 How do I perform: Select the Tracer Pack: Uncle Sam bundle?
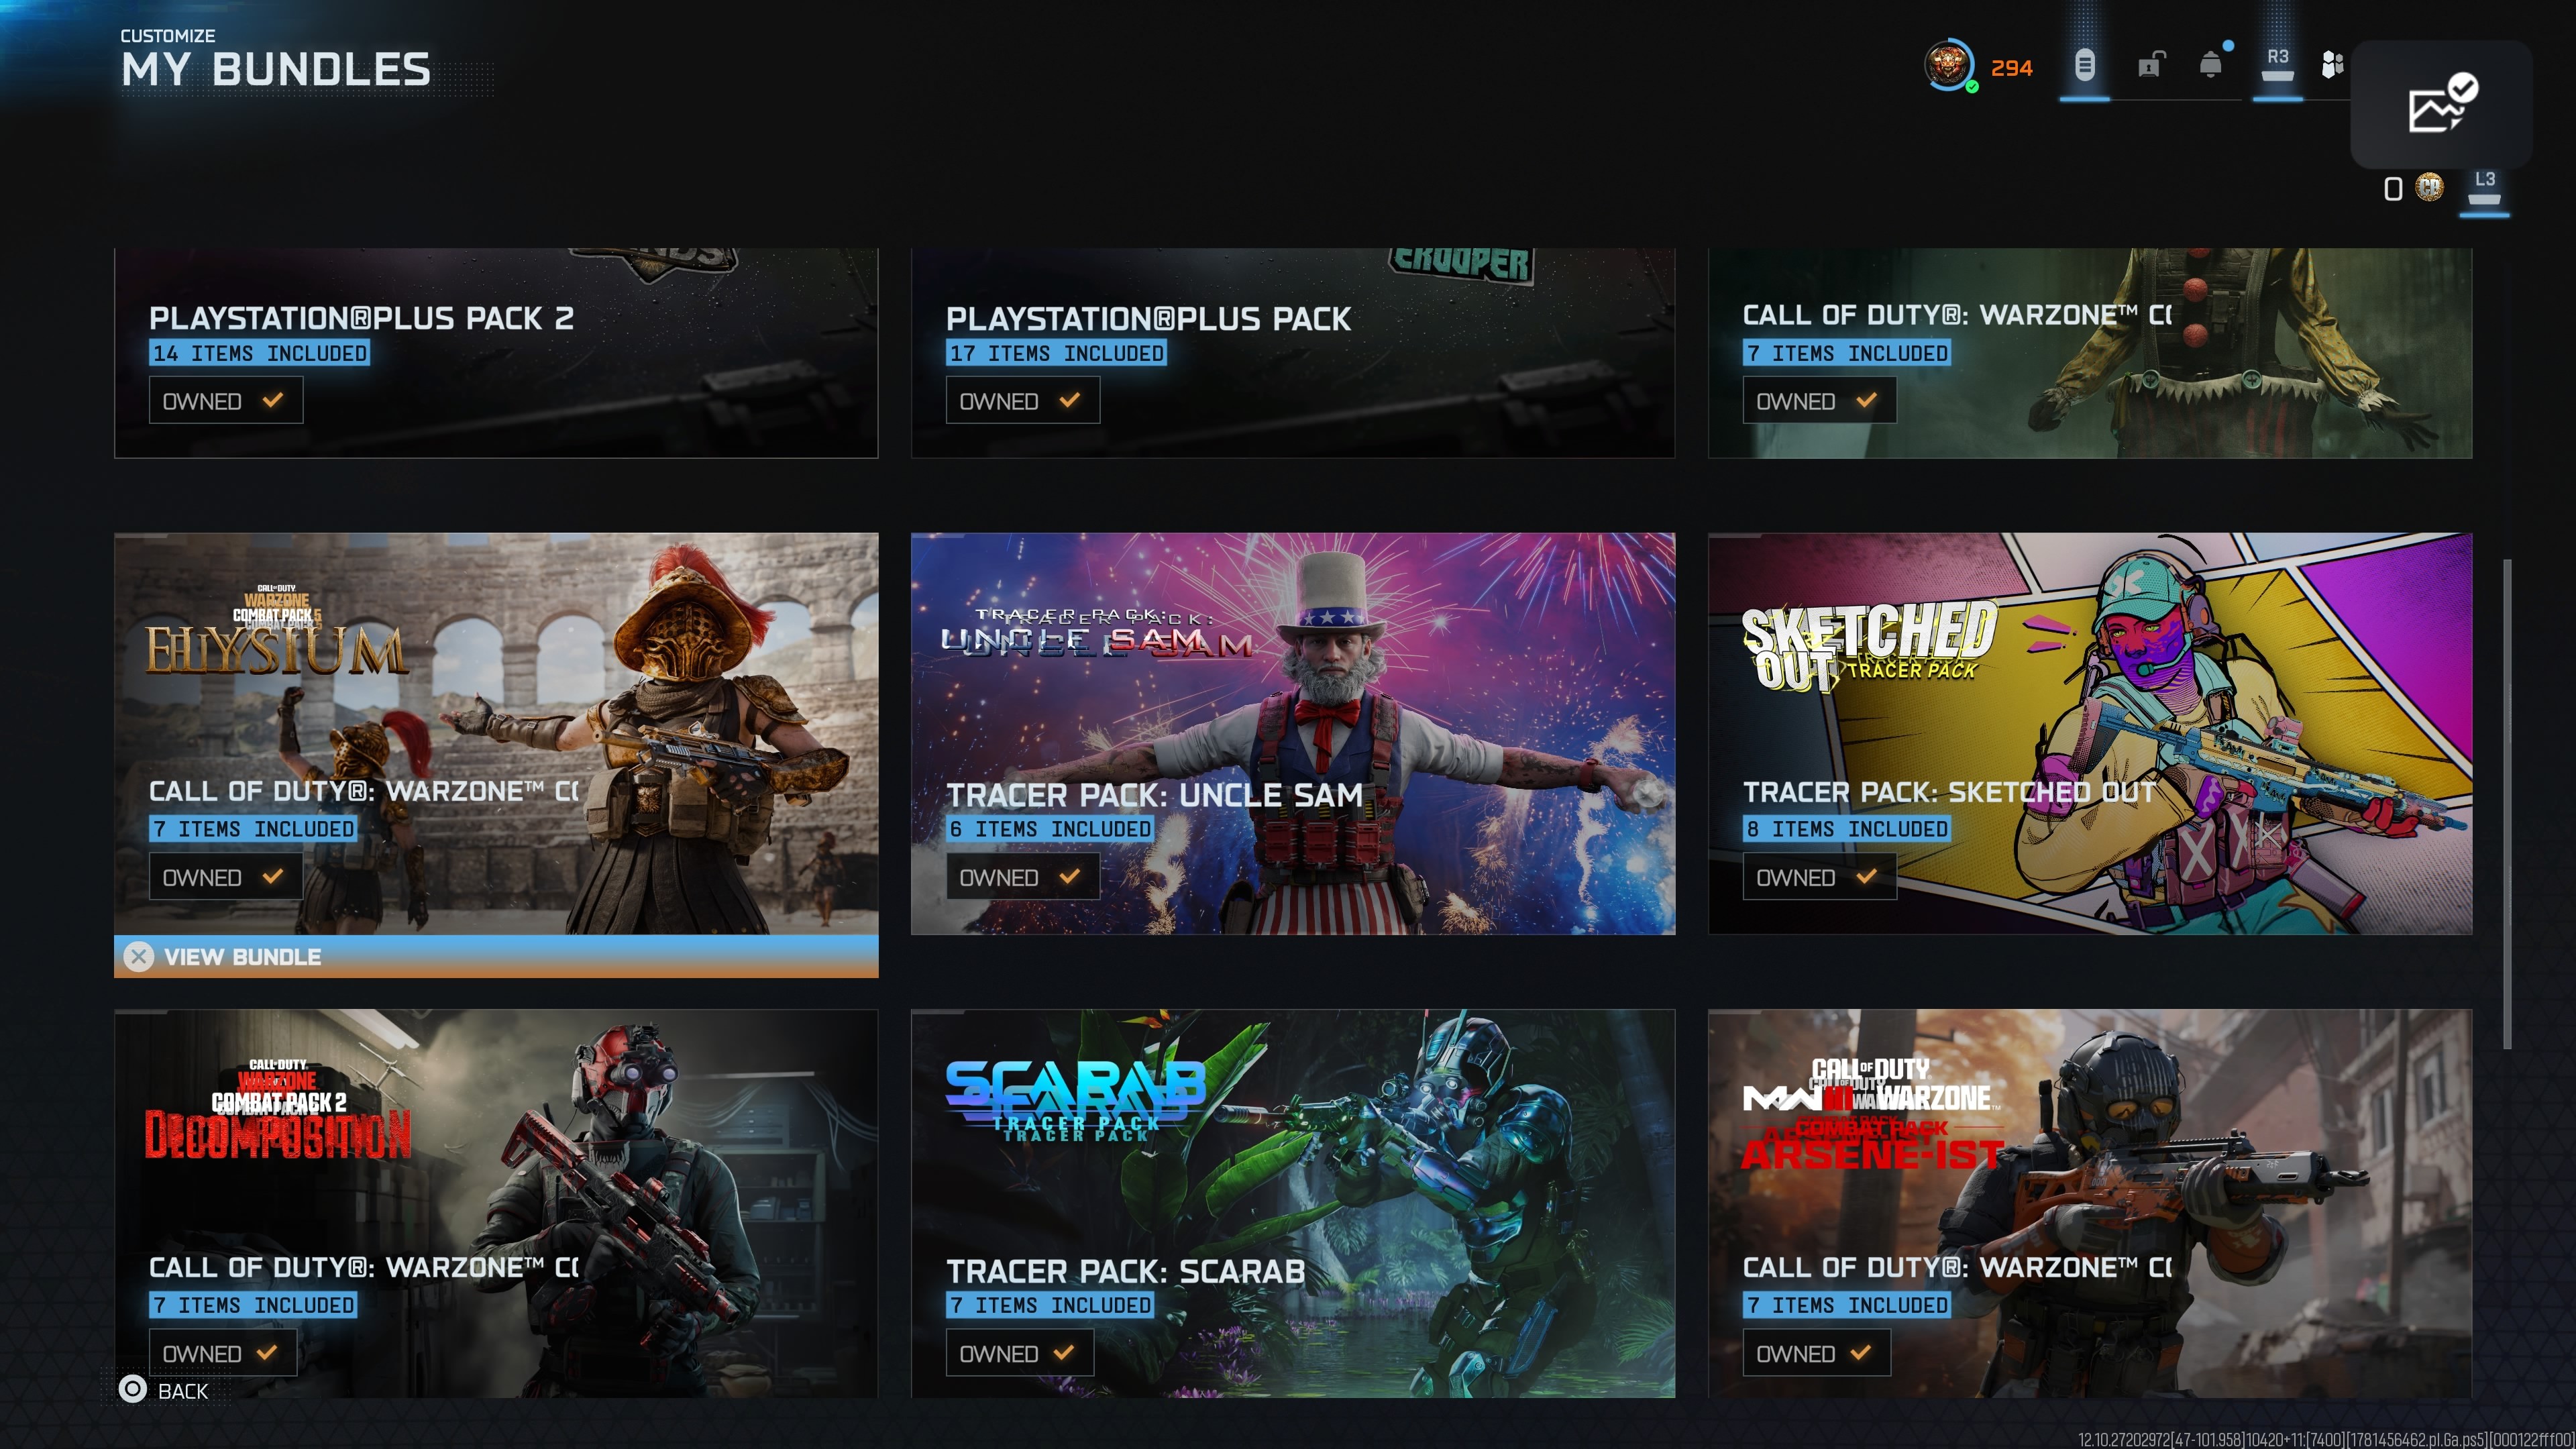tap(1293, 734)
